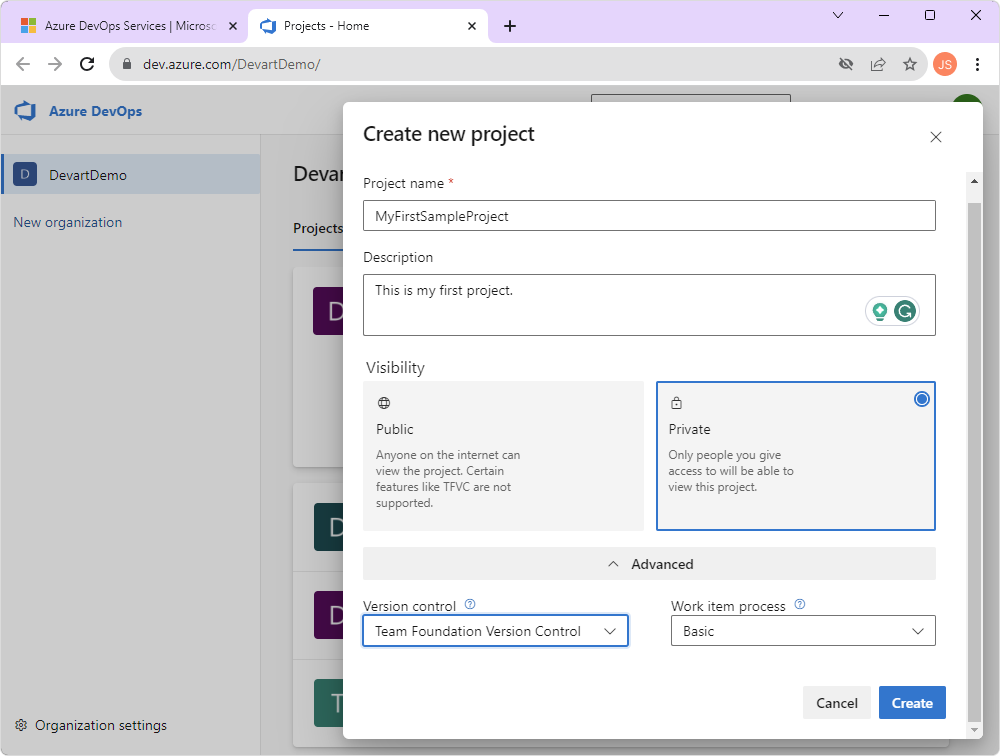Screen dimensions: 1000x756
Task: Open the Work item process dropdown
Action: (803, 631)
